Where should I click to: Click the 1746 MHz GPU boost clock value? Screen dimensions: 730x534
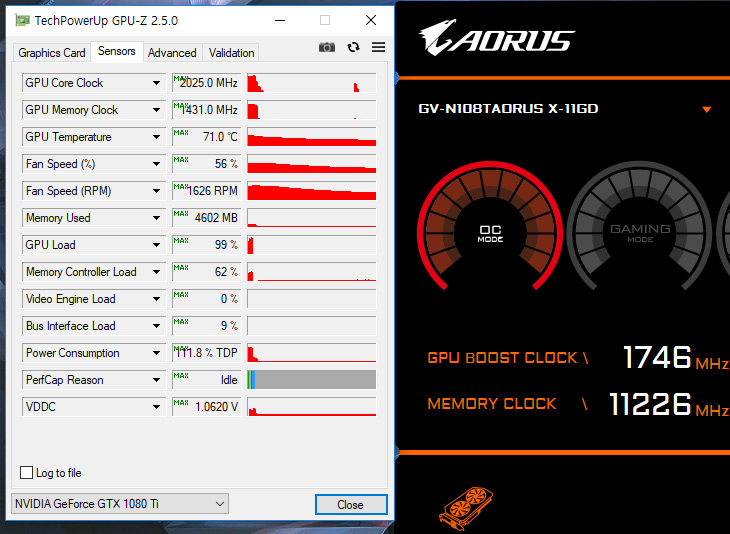656,358
